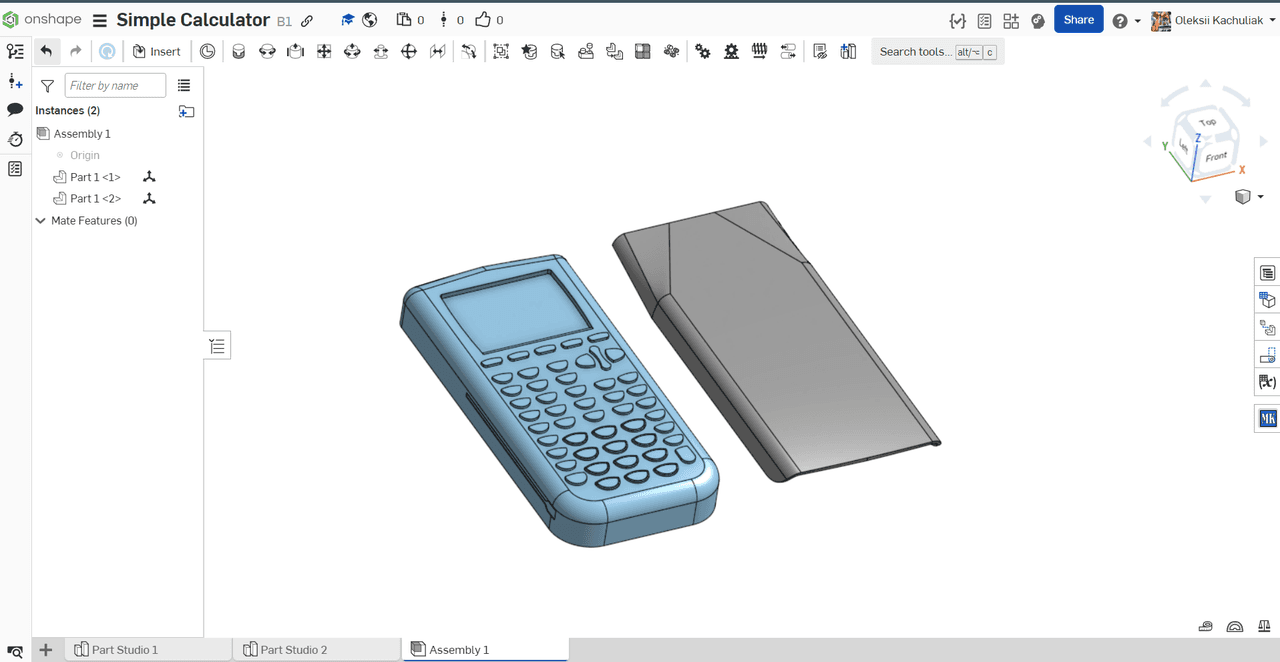This screenshot has width=1280, height=662.
Task: Open the performance stopwatch panel
Action: 15,139
